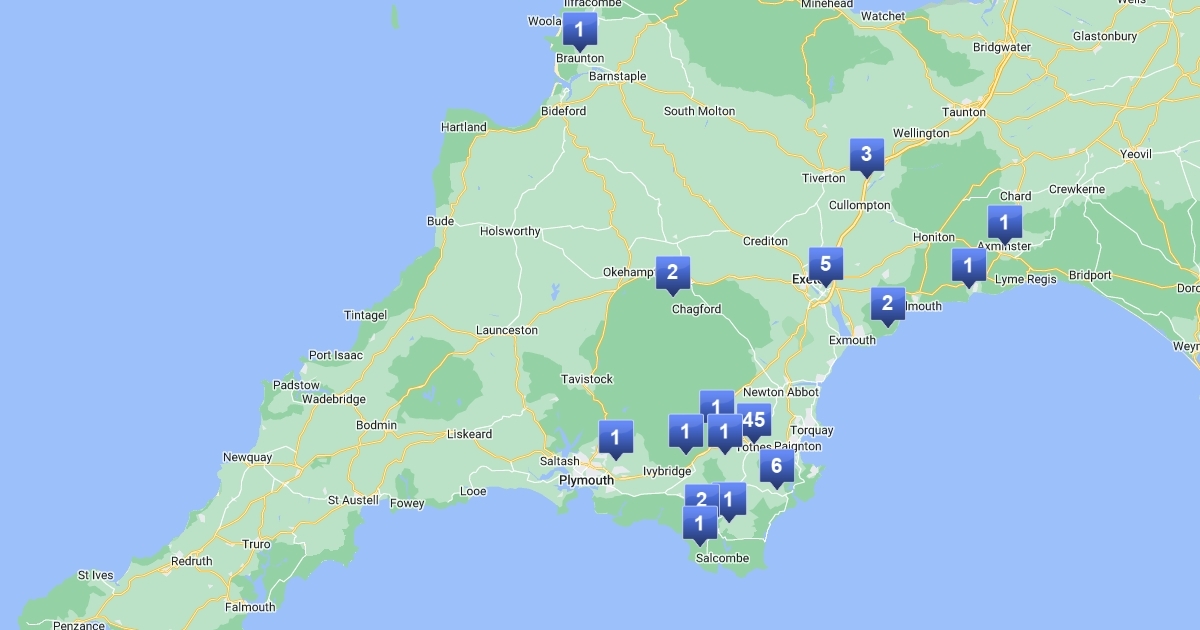Select the Bodmin label
Screen dimensions: 1200x630
coord(377,425)
